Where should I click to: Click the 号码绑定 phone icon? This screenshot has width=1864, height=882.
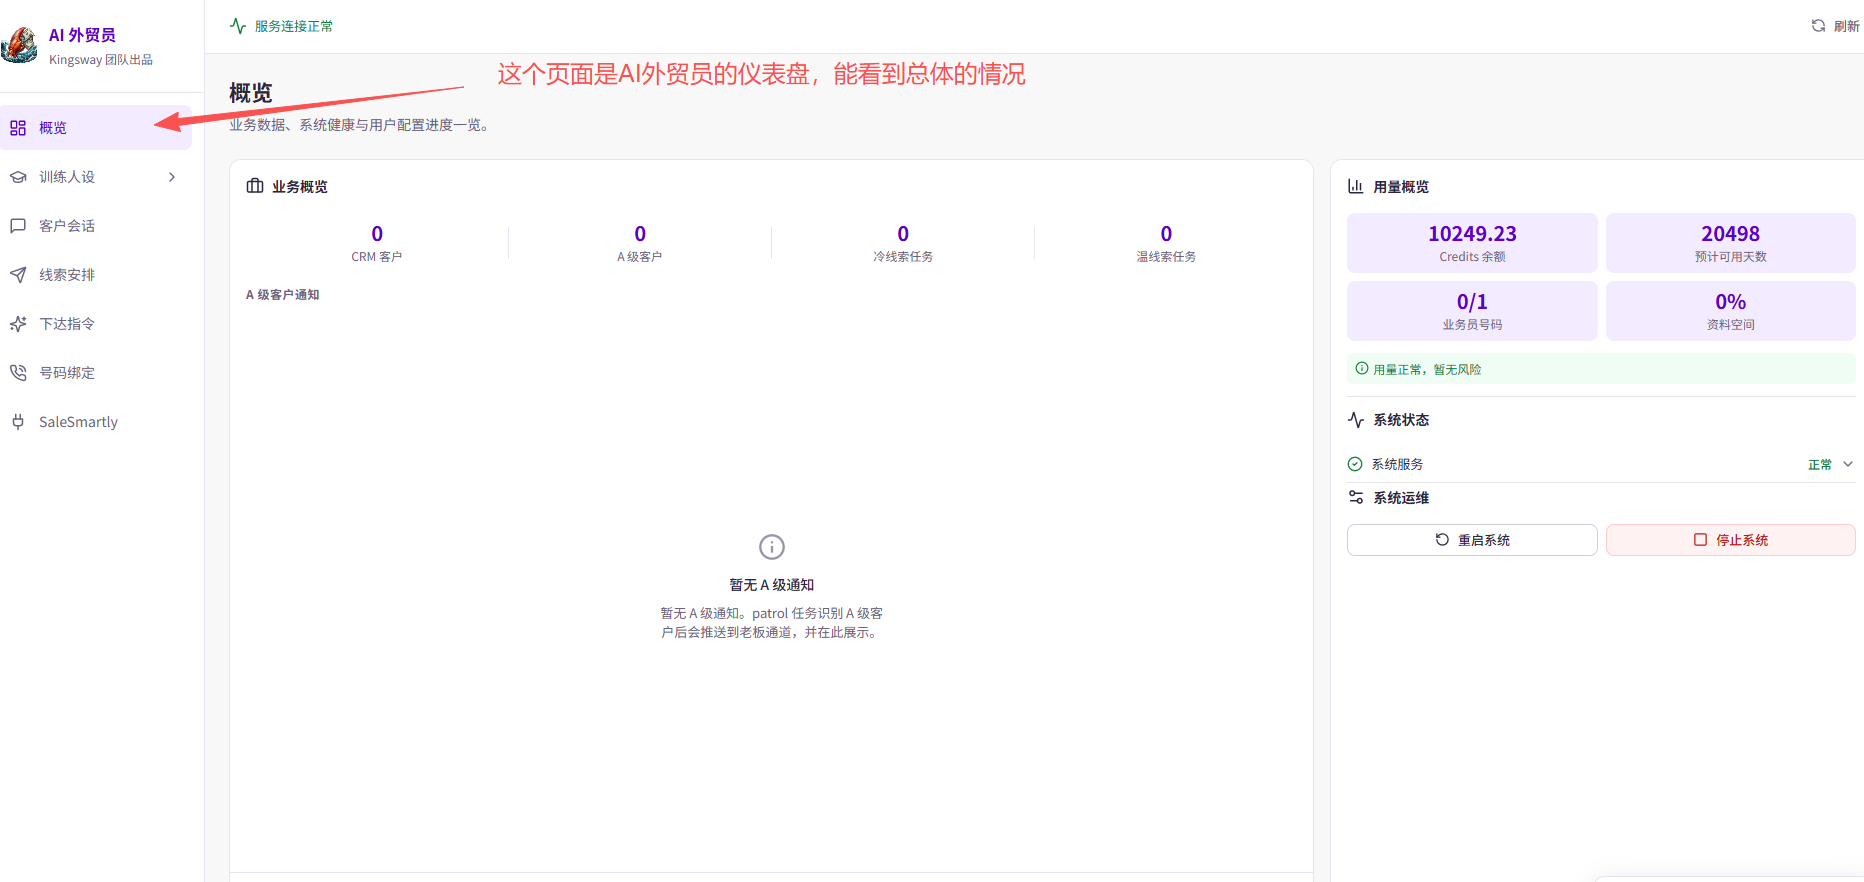18,373
